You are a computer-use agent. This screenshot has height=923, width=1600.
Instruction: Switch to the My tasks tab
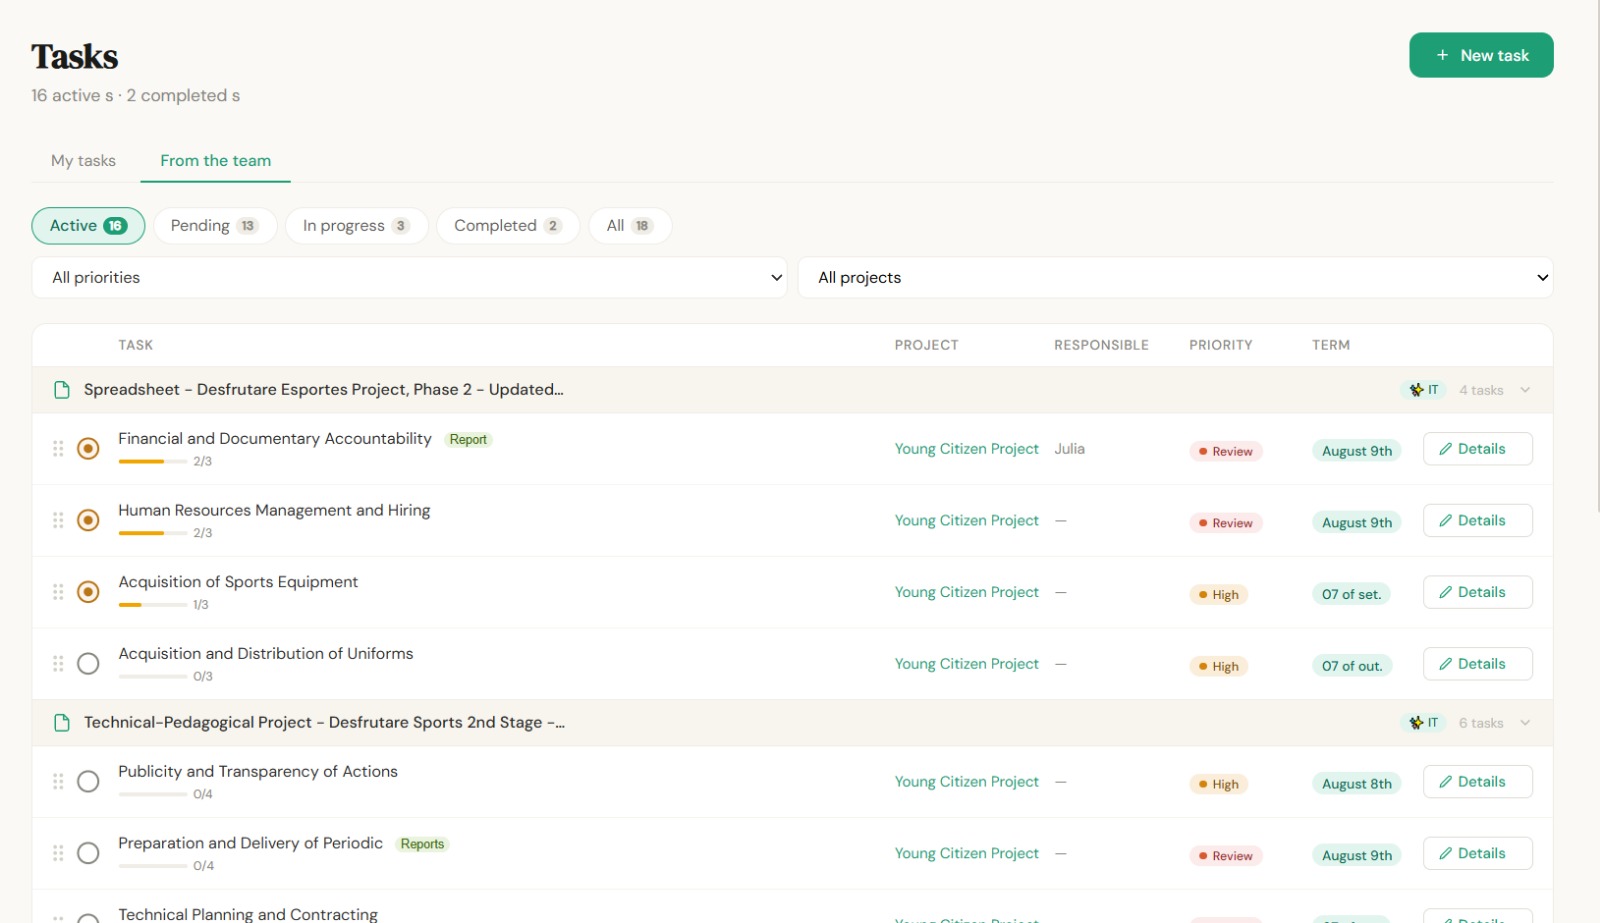click(83, 160)
